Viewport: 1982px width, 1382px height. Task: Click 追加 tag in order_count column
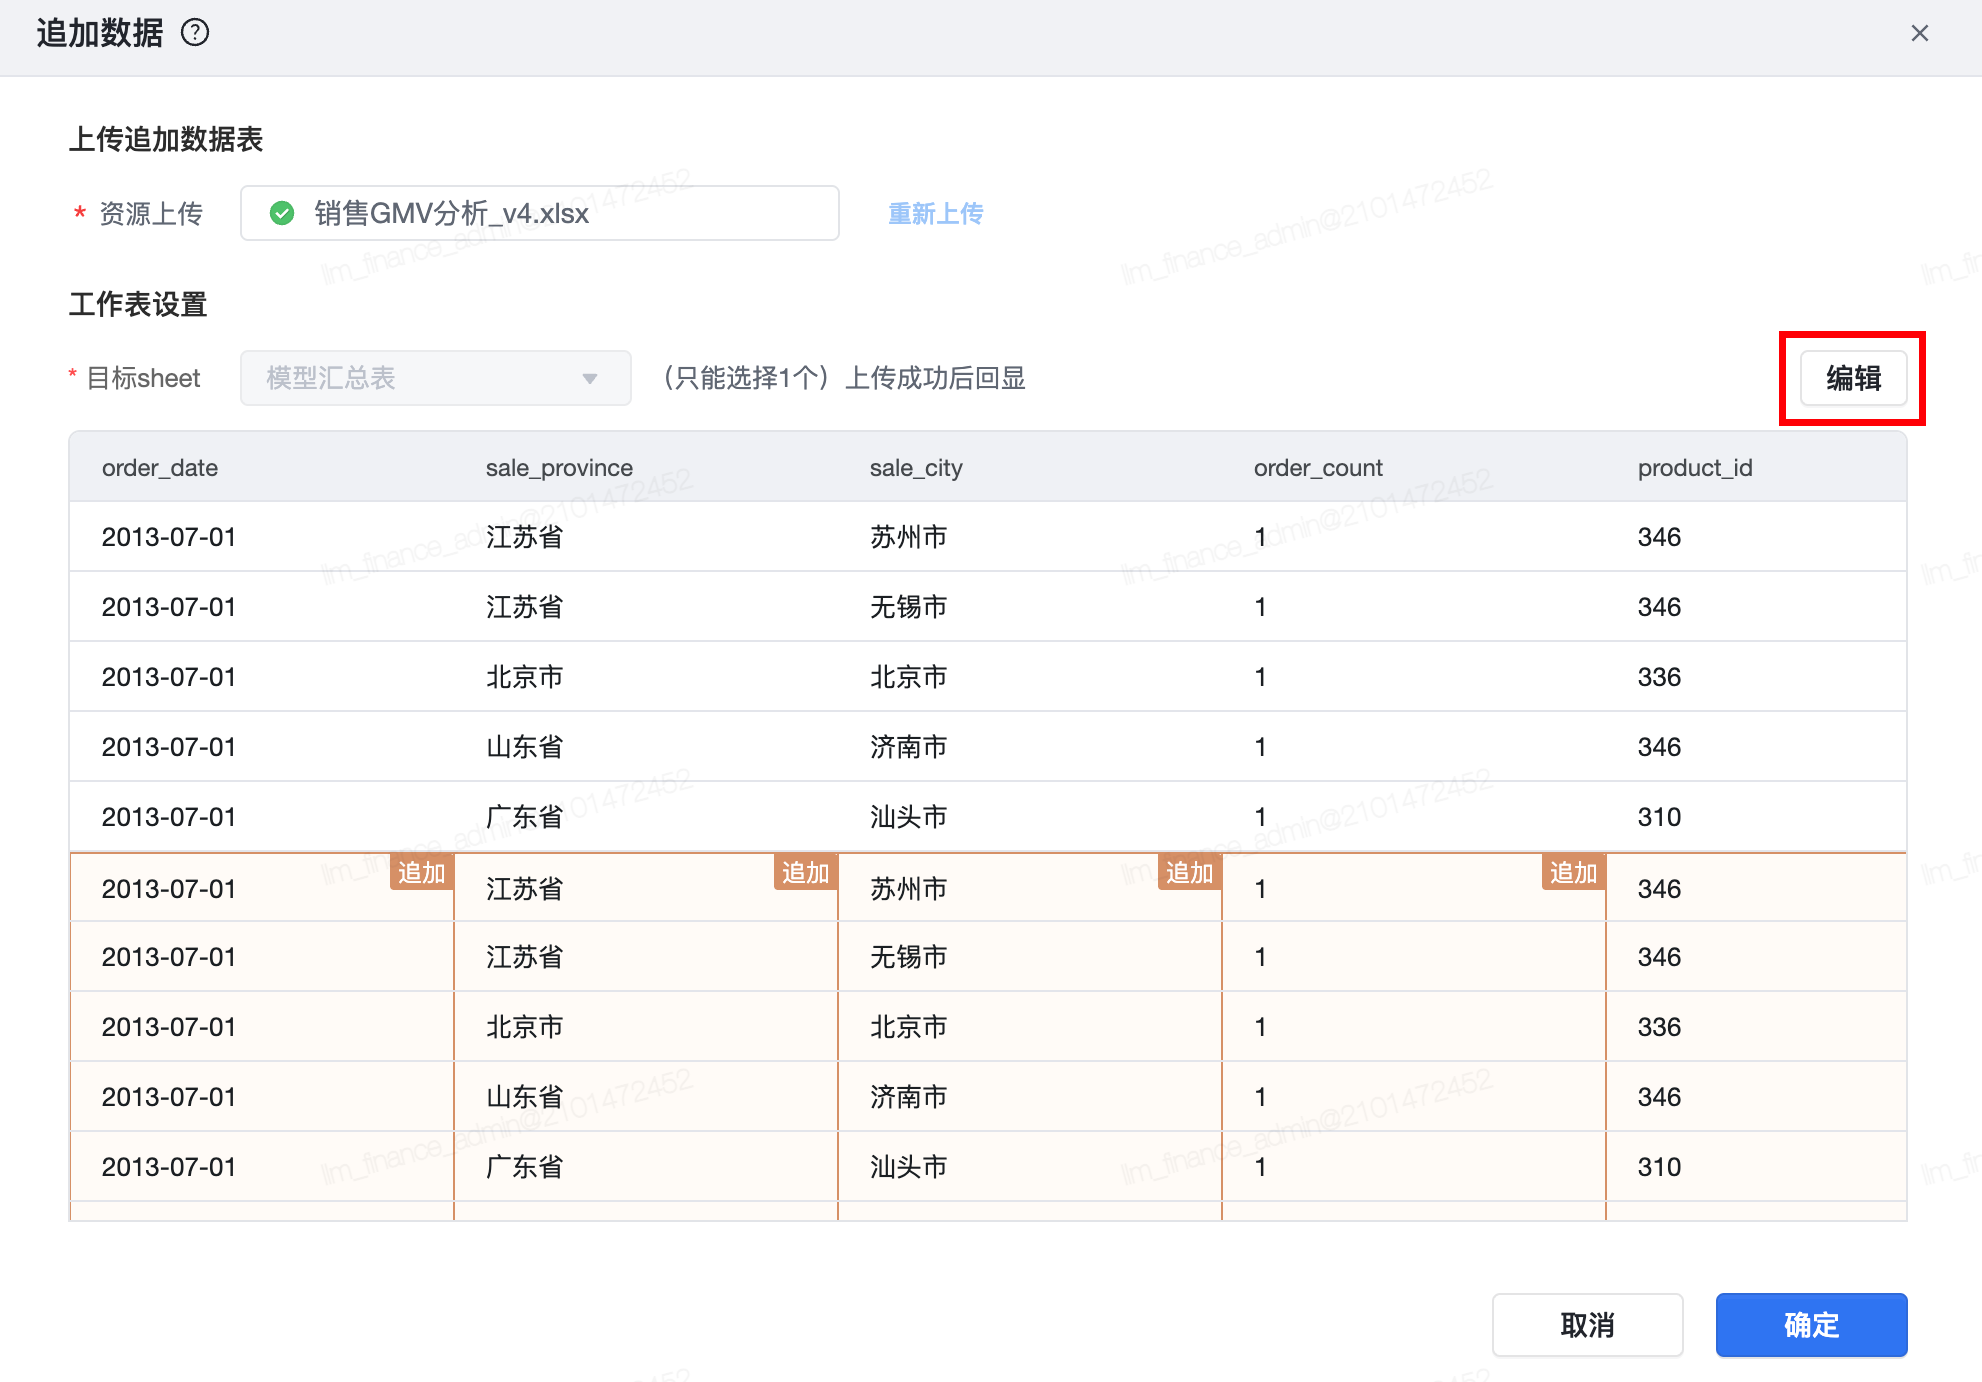(1573, 873)
